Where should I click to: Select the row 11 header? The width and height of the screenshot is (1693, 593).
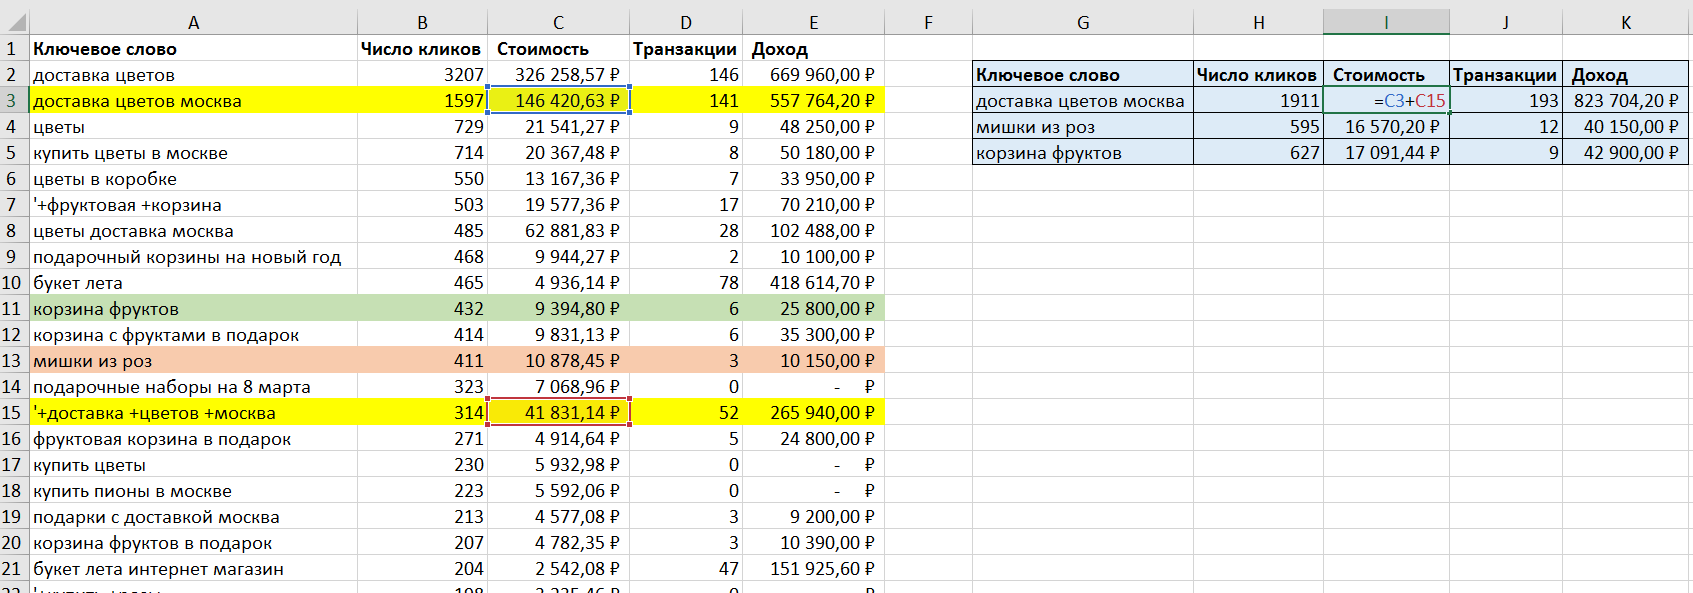click(13, 309)
